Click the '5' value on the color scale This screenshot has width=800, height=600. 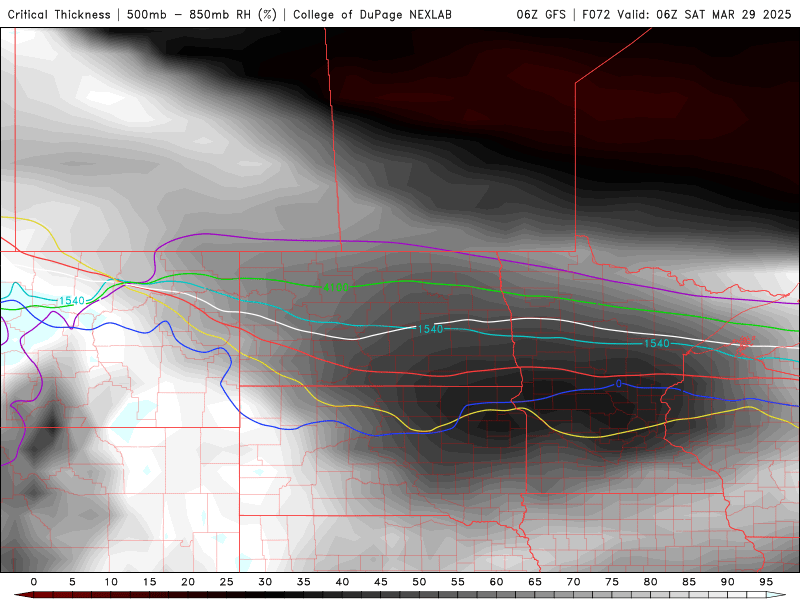(x=72, y=582)
